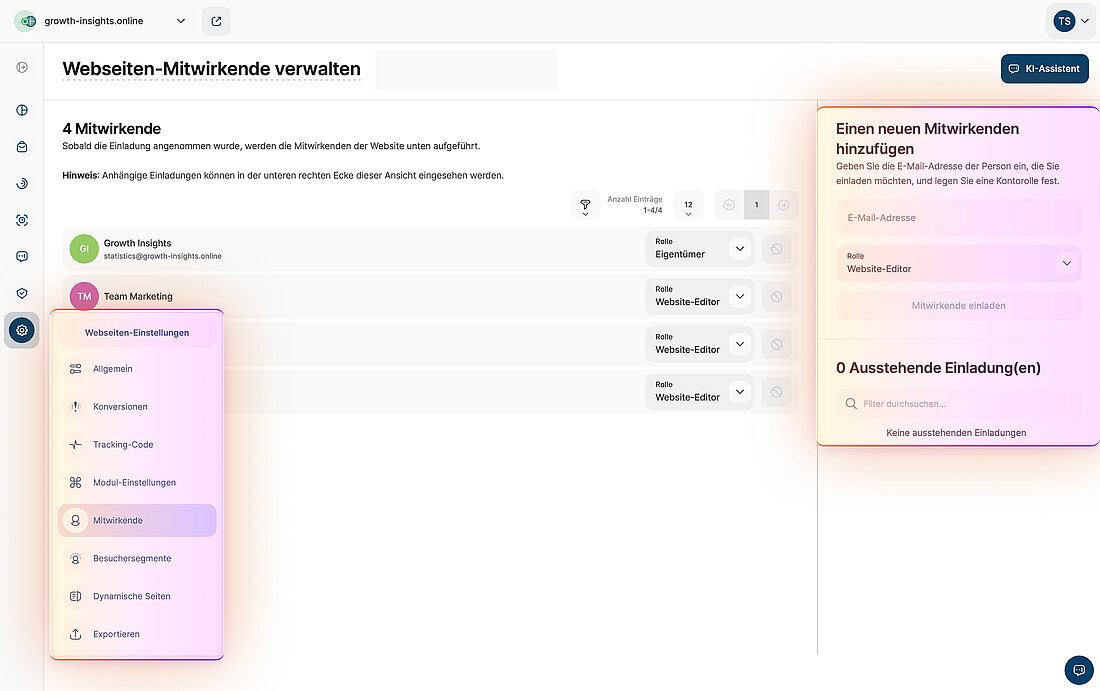This screenshot has height=691, width=1100.
Task: Select the settings gear icon in sidebar
Action: 21,330
